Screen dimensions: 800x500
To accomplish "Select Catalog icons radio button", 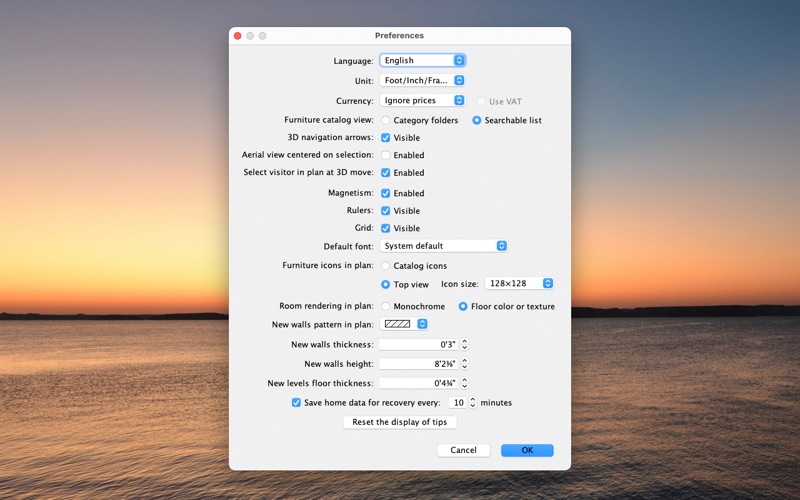I will pyautogui.click(x=386, y=266).
